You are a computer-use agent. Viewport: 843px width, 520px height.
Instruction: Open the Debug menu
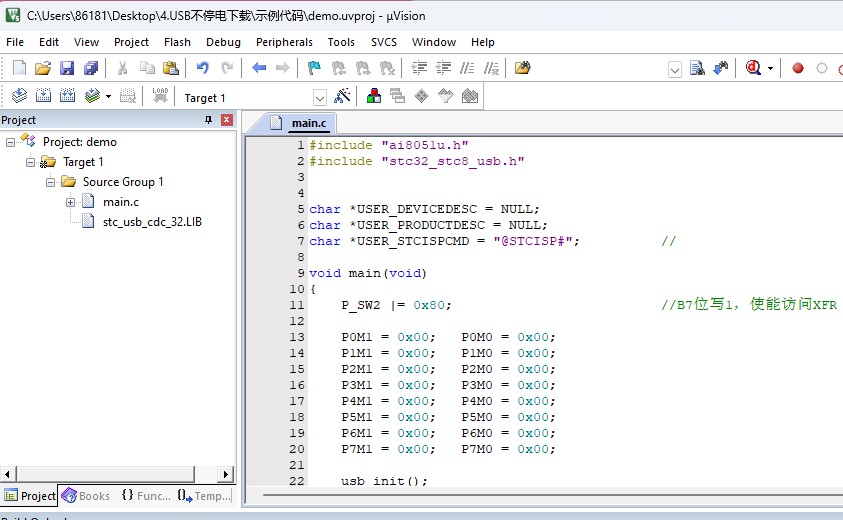click(223, 42)
